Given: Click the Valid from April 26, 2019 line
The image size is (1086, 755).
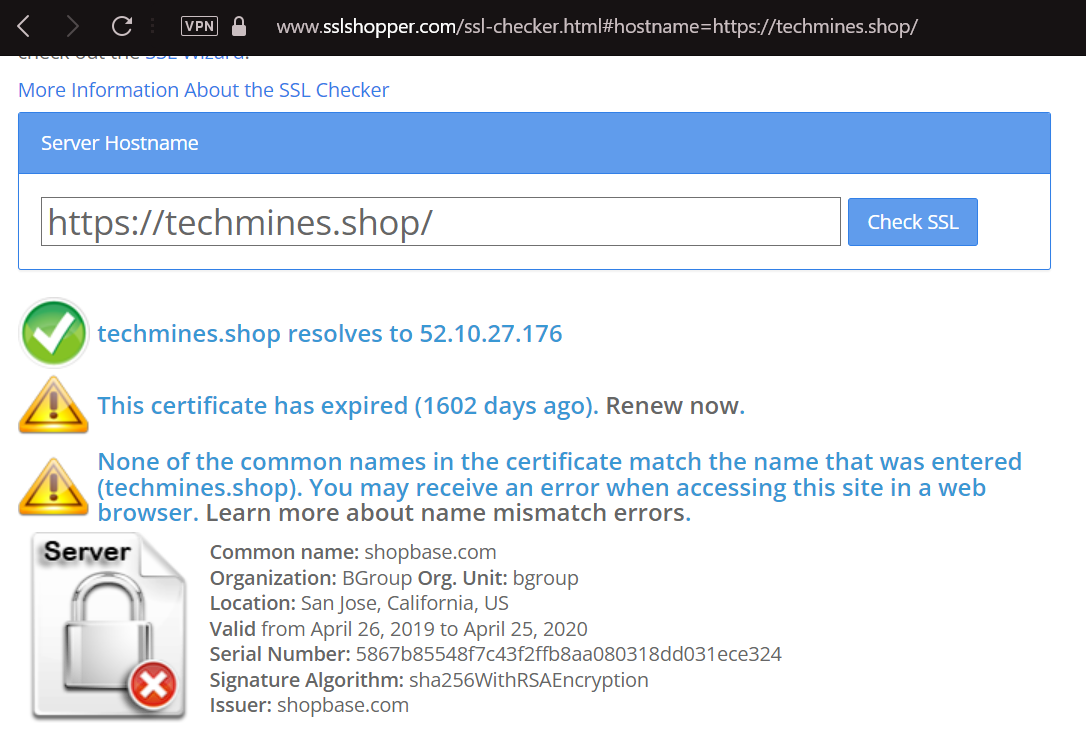Looking at the screenshot, I should [398, 629].
